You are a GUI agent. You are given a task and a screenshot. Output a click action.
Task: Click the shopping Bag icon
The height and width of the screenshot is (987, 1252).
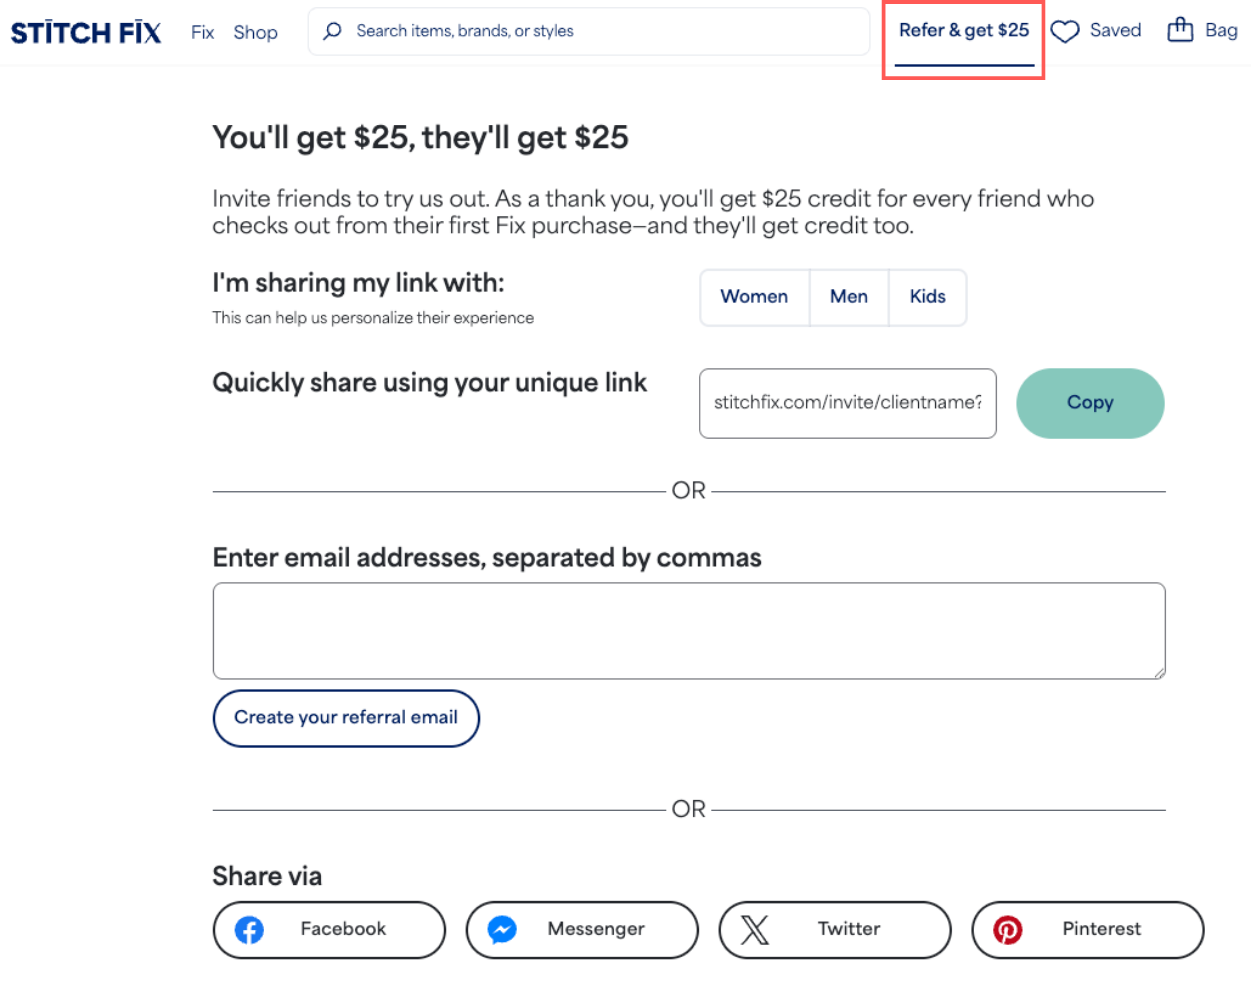click(x=1180, y=30)
